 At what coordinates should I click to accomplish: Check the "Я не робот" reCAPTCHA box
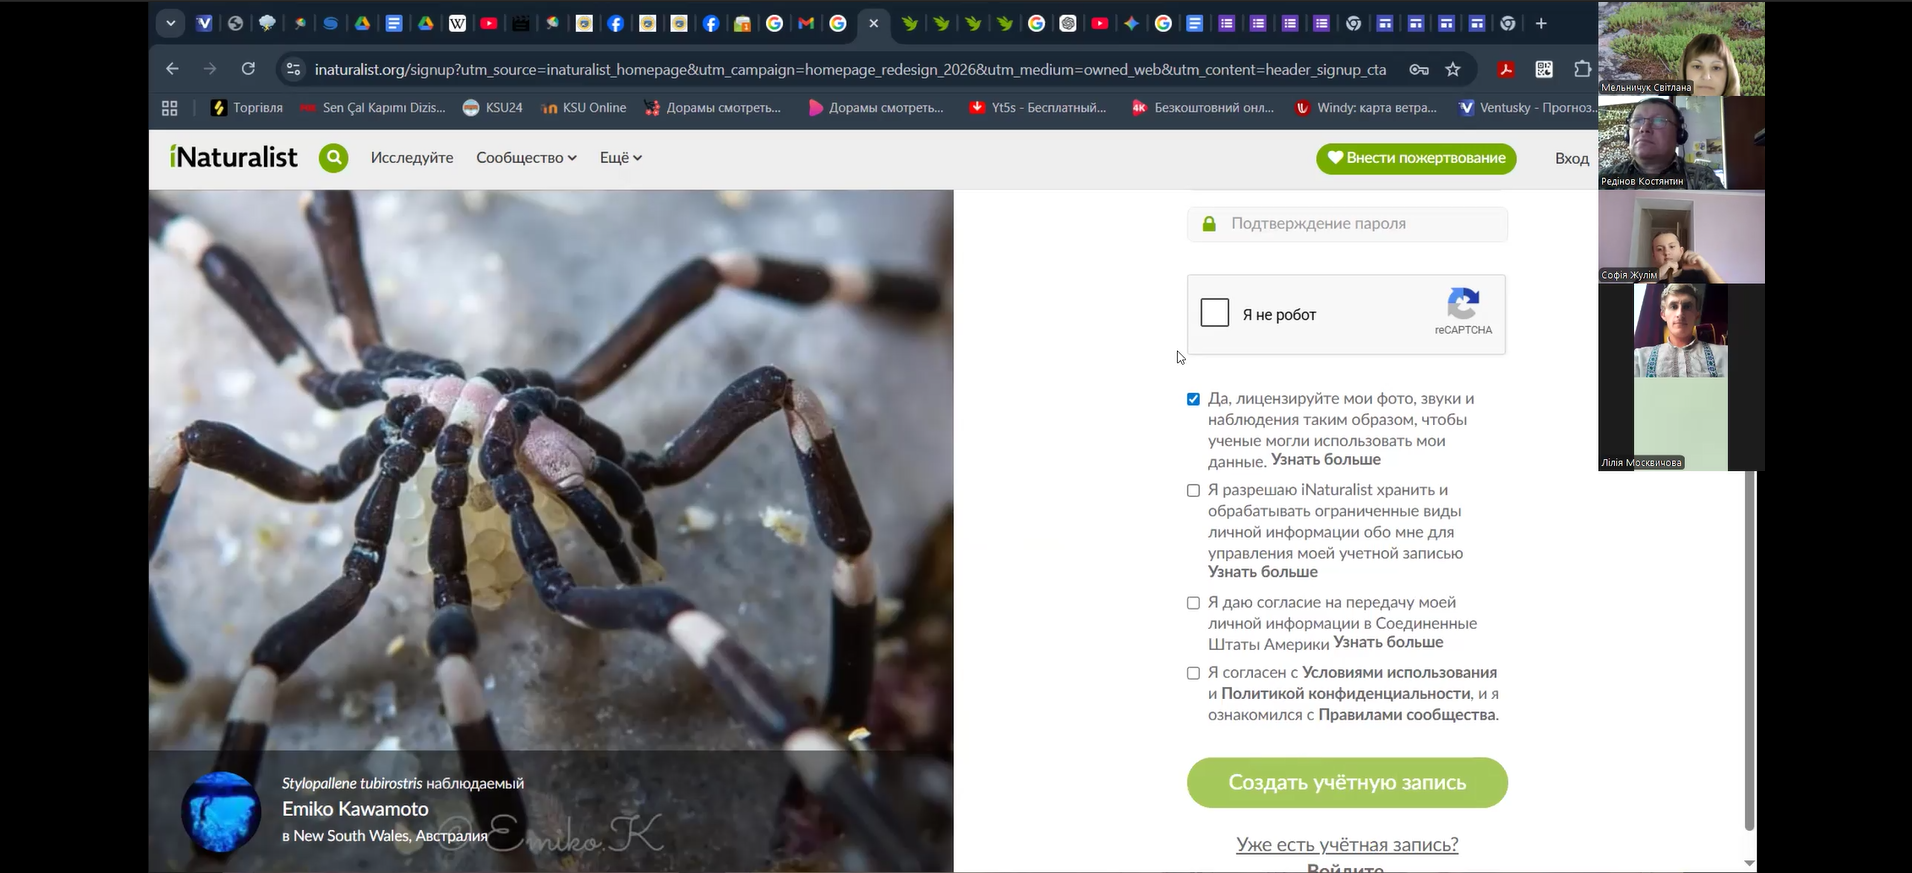[1214, 314]
